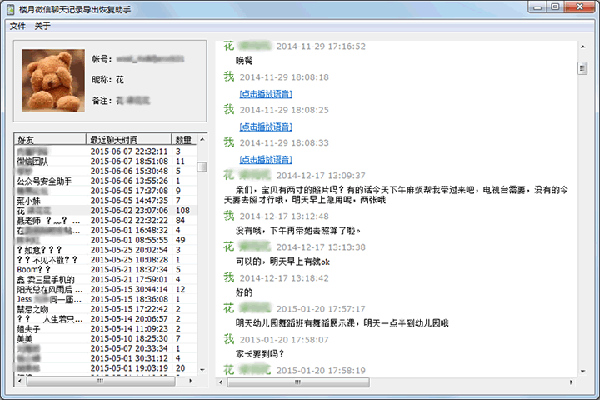Open the 文件 menu

17,26
